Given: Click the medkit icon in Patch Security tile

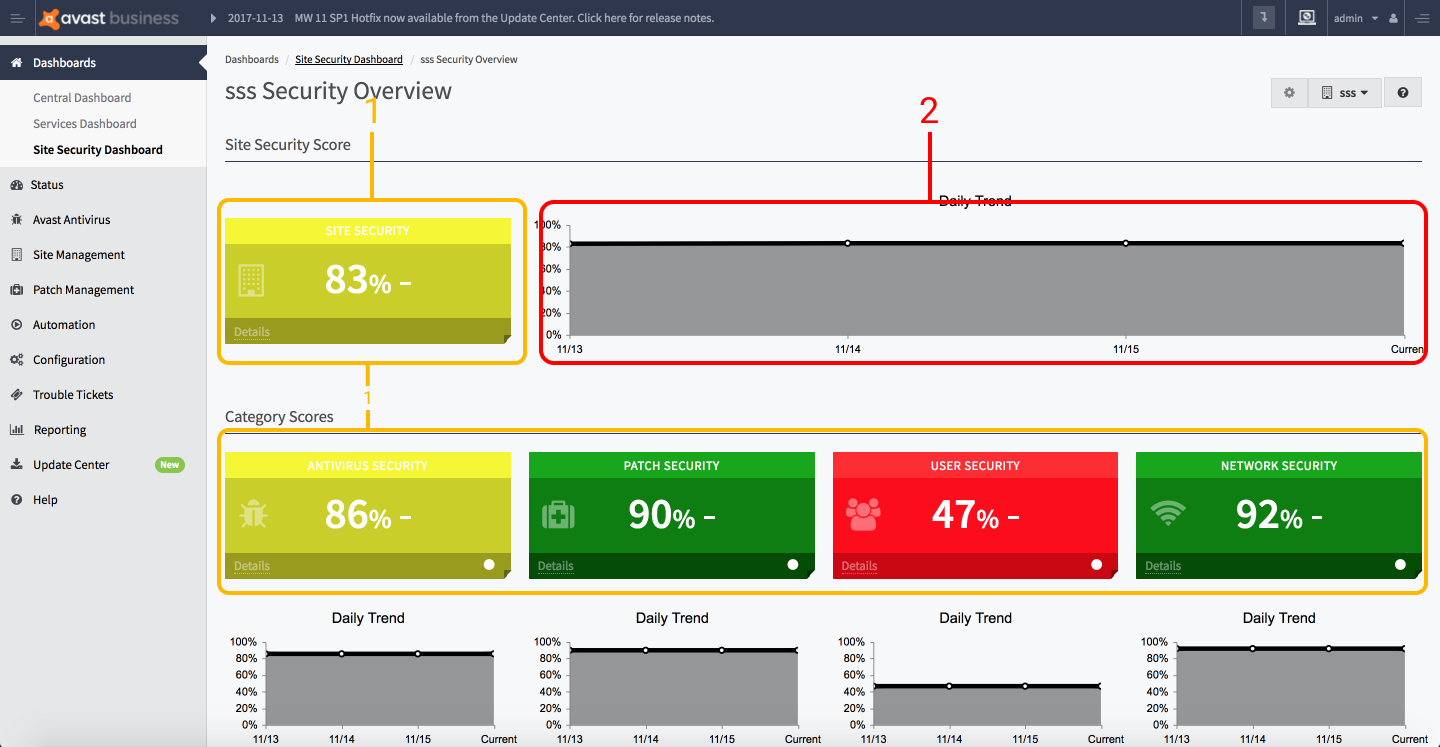Looking at the screenshot, I should 558,515.
